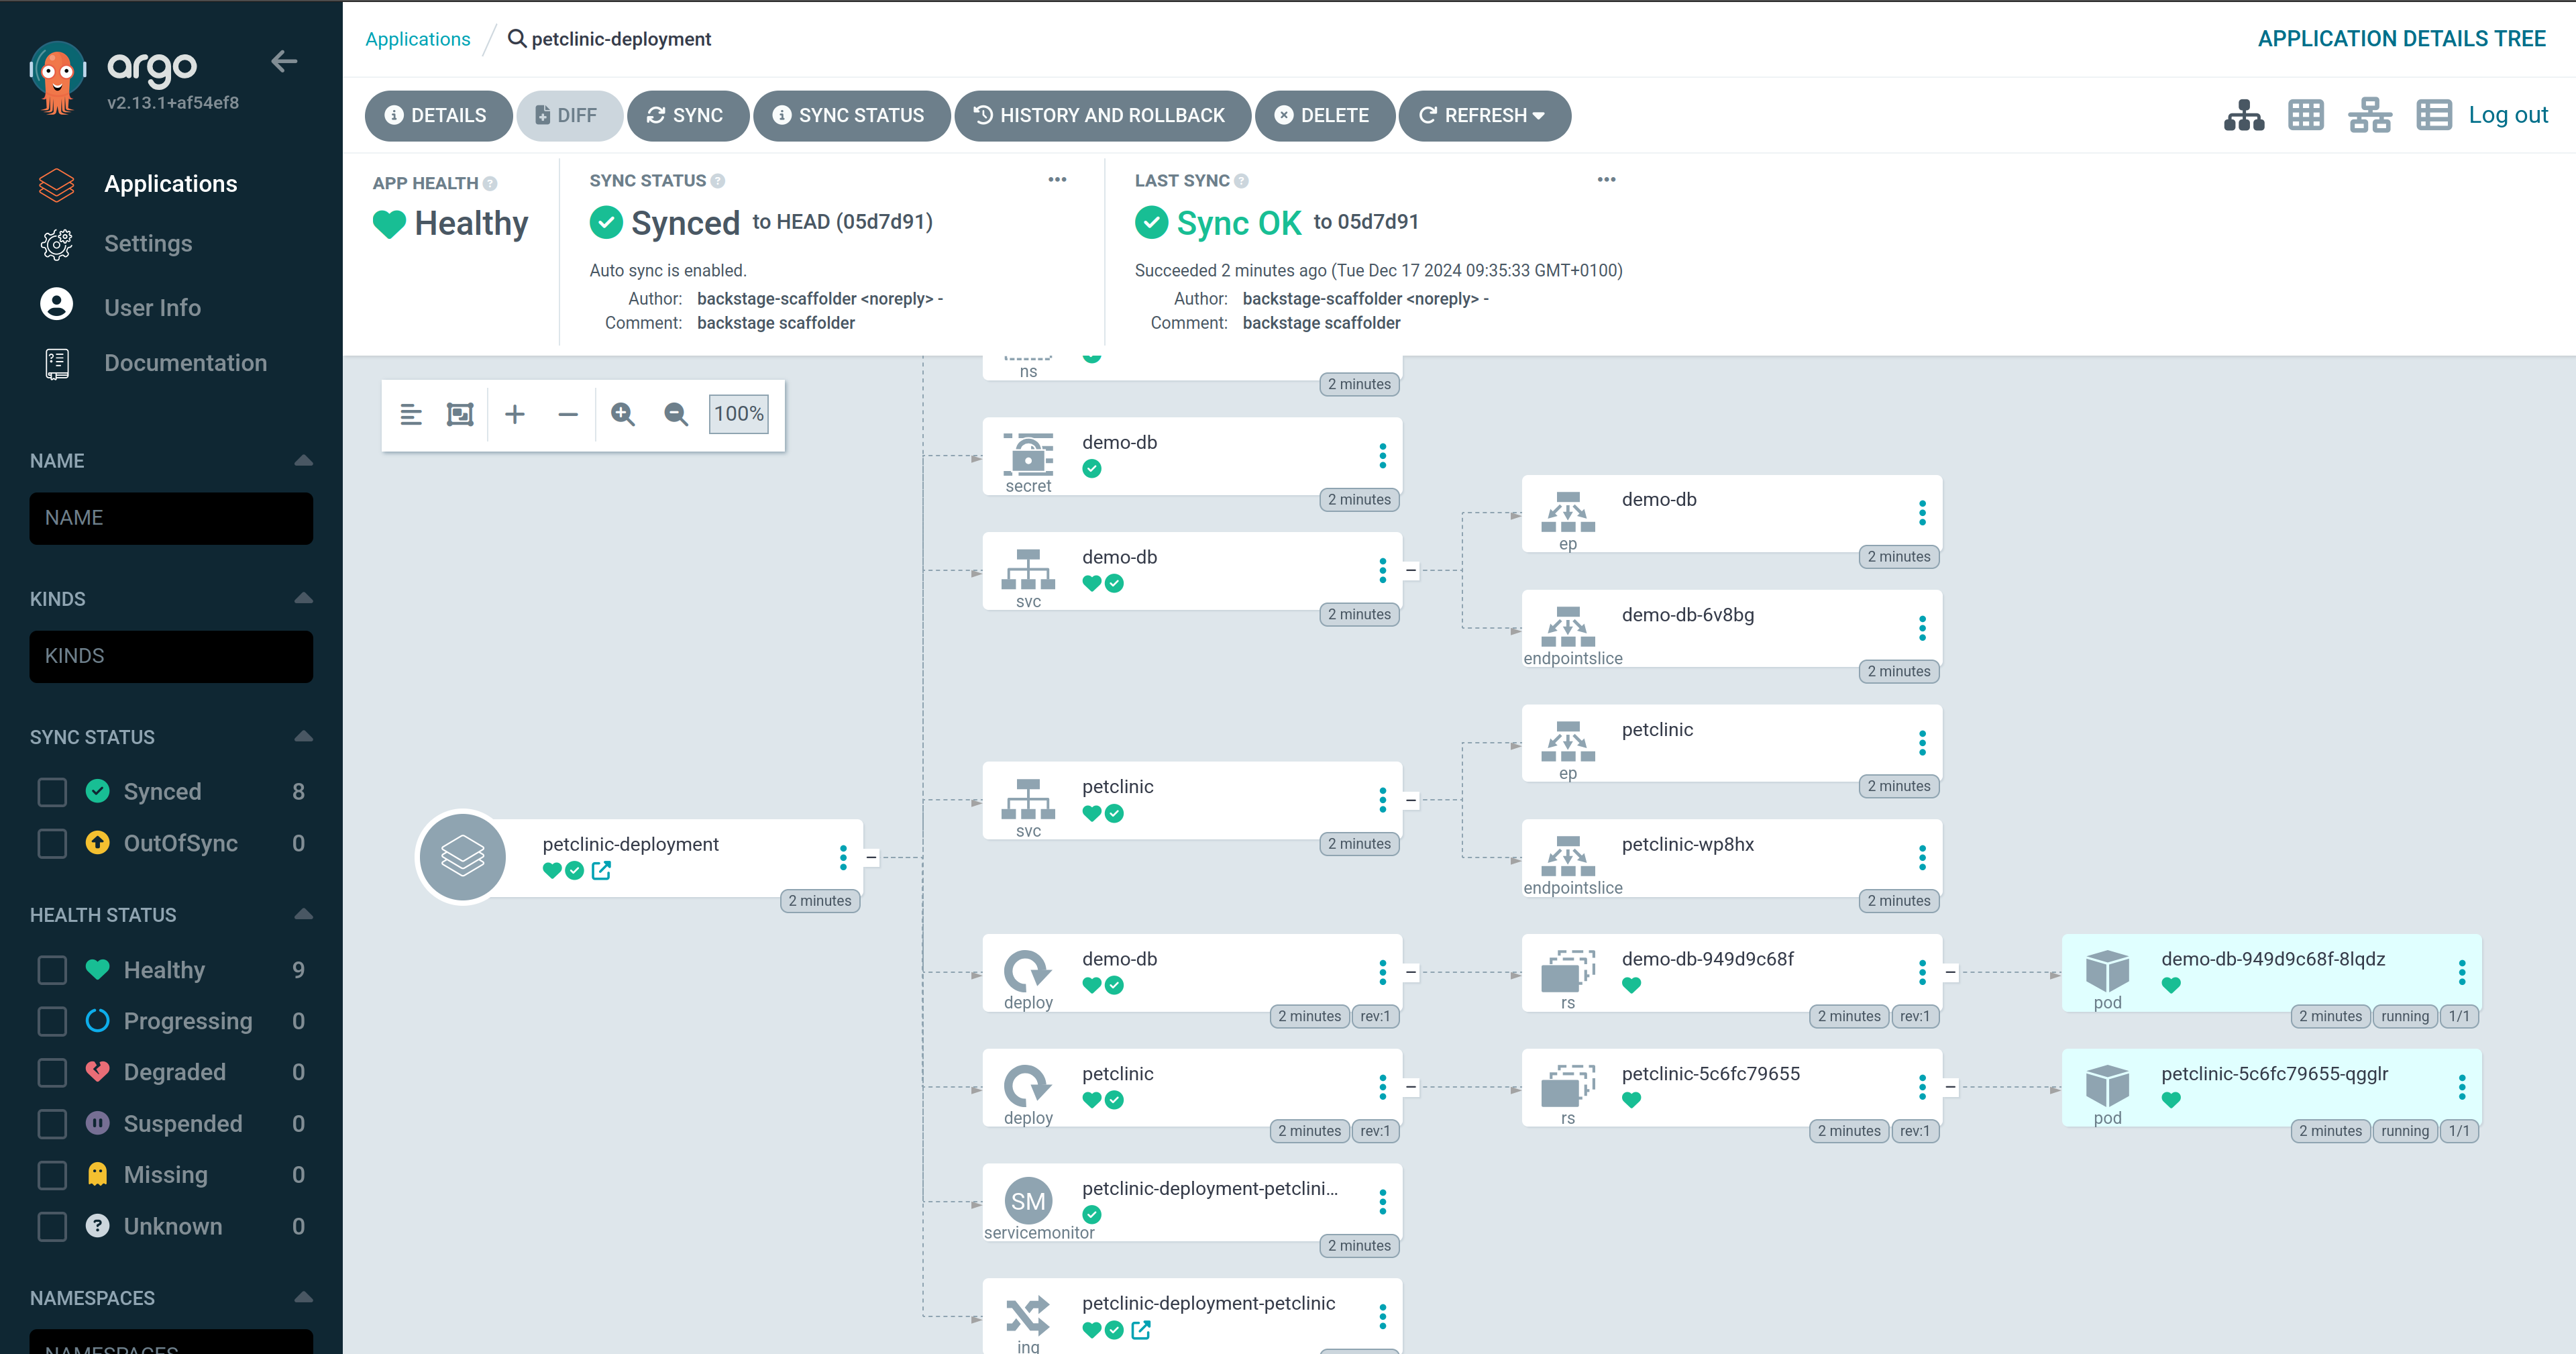Collapse children of demo-db svc node
Image resolution: width=2576 pixels, height=1354 pixels.
pos(1411,571)
